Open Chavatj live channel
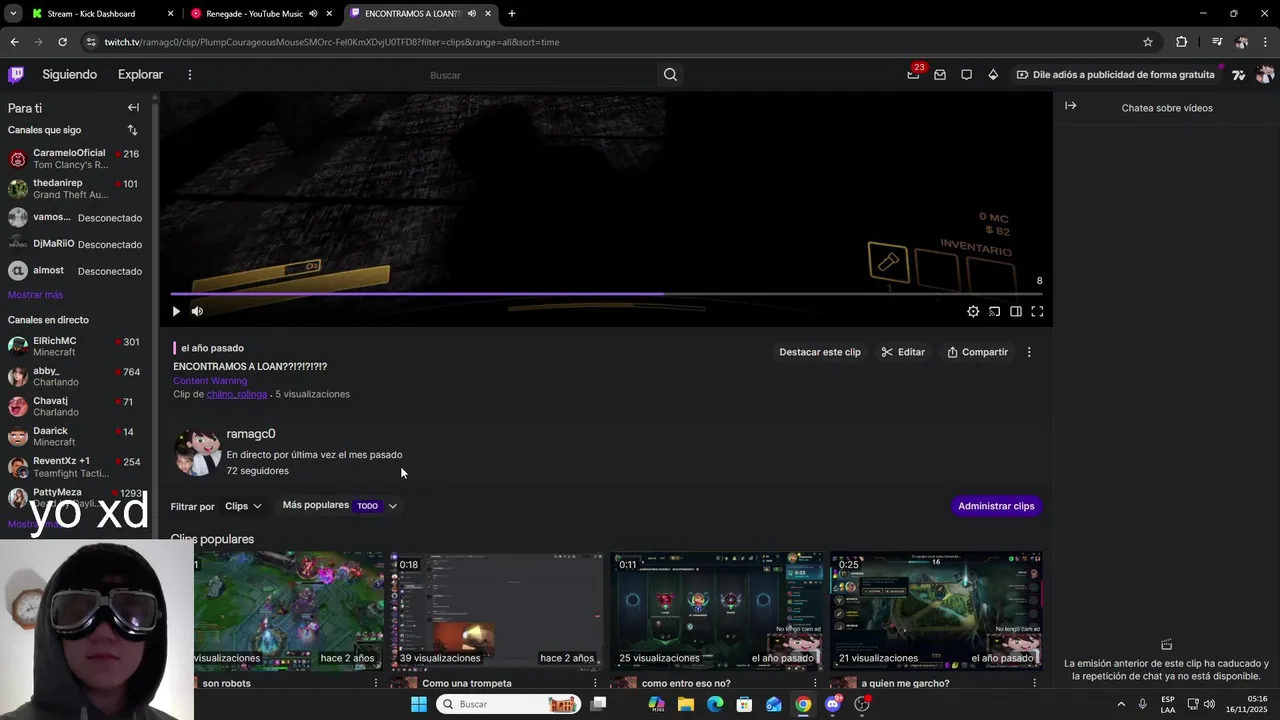 76,407
